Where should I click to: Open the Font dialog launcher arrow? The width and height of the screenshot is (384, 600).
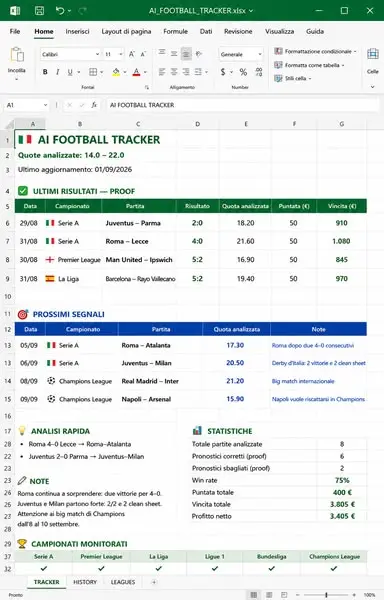146,88
